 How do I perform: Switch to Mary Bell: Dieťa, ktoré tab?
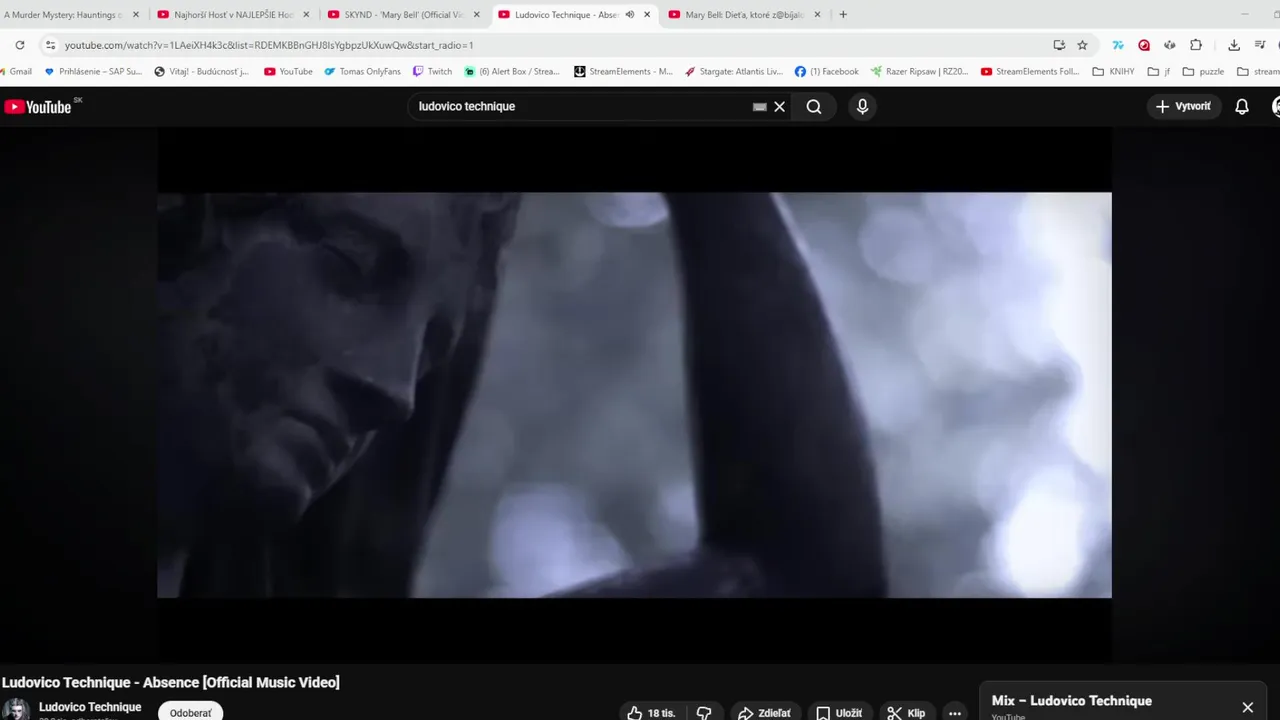743,15
